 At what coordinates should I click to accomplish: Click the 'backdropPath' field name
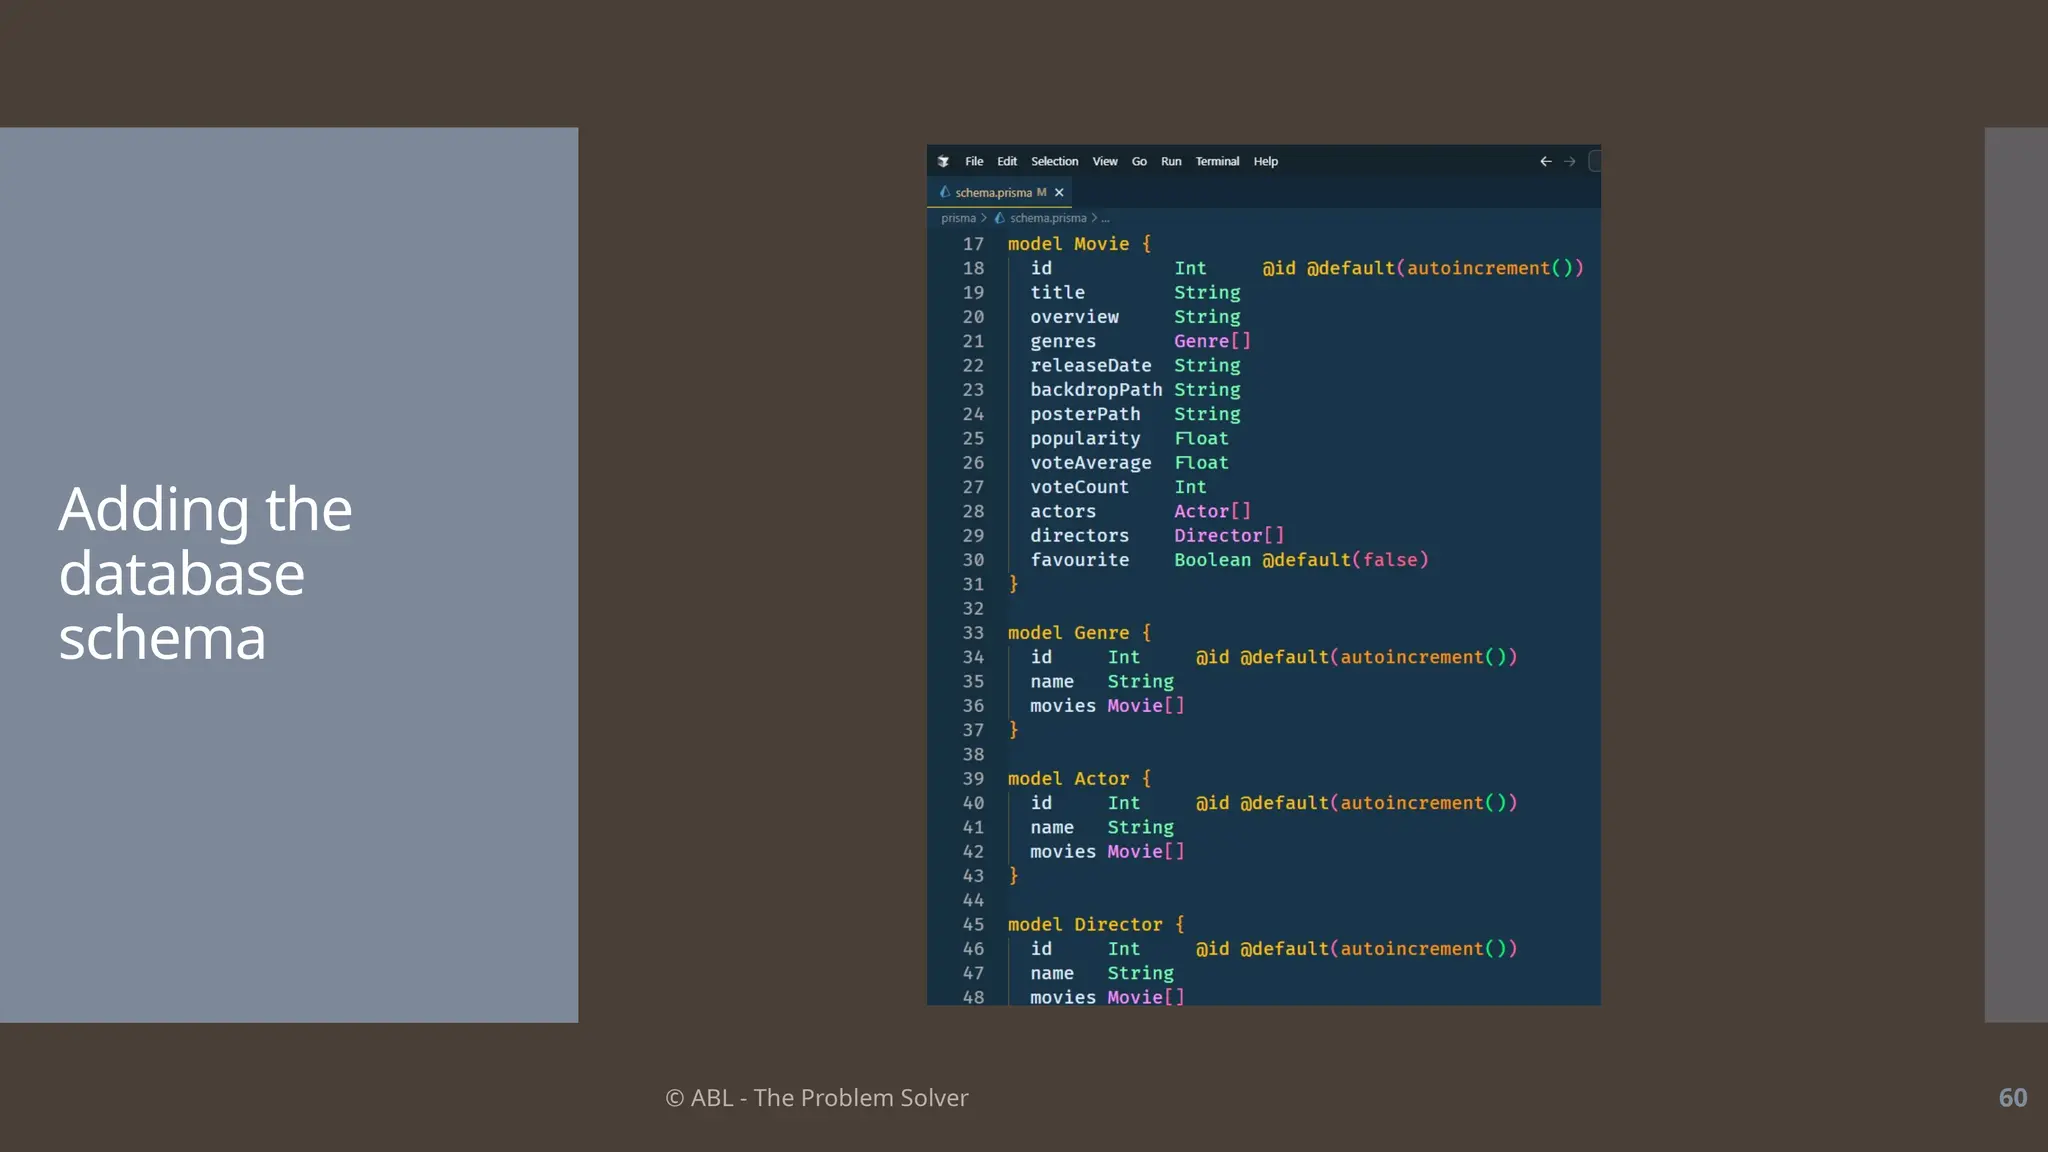pos(1096,390)
